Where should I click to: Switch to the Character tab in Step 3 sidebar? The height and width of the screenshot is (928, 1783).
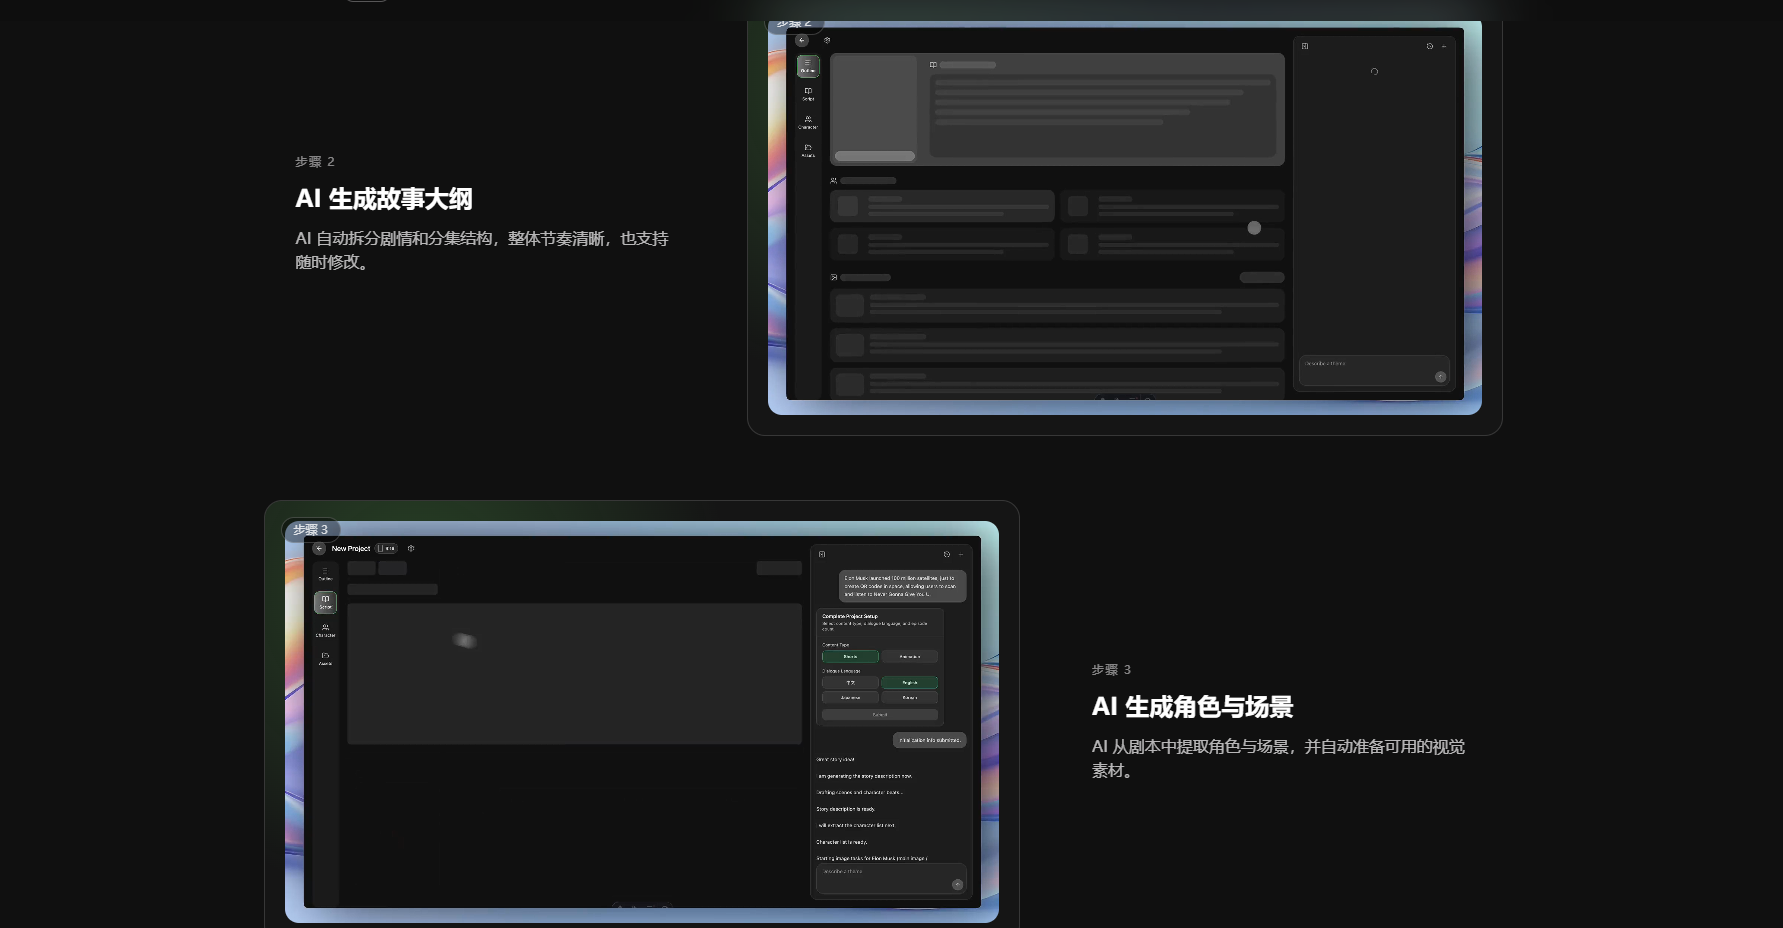tap(325, 630)
